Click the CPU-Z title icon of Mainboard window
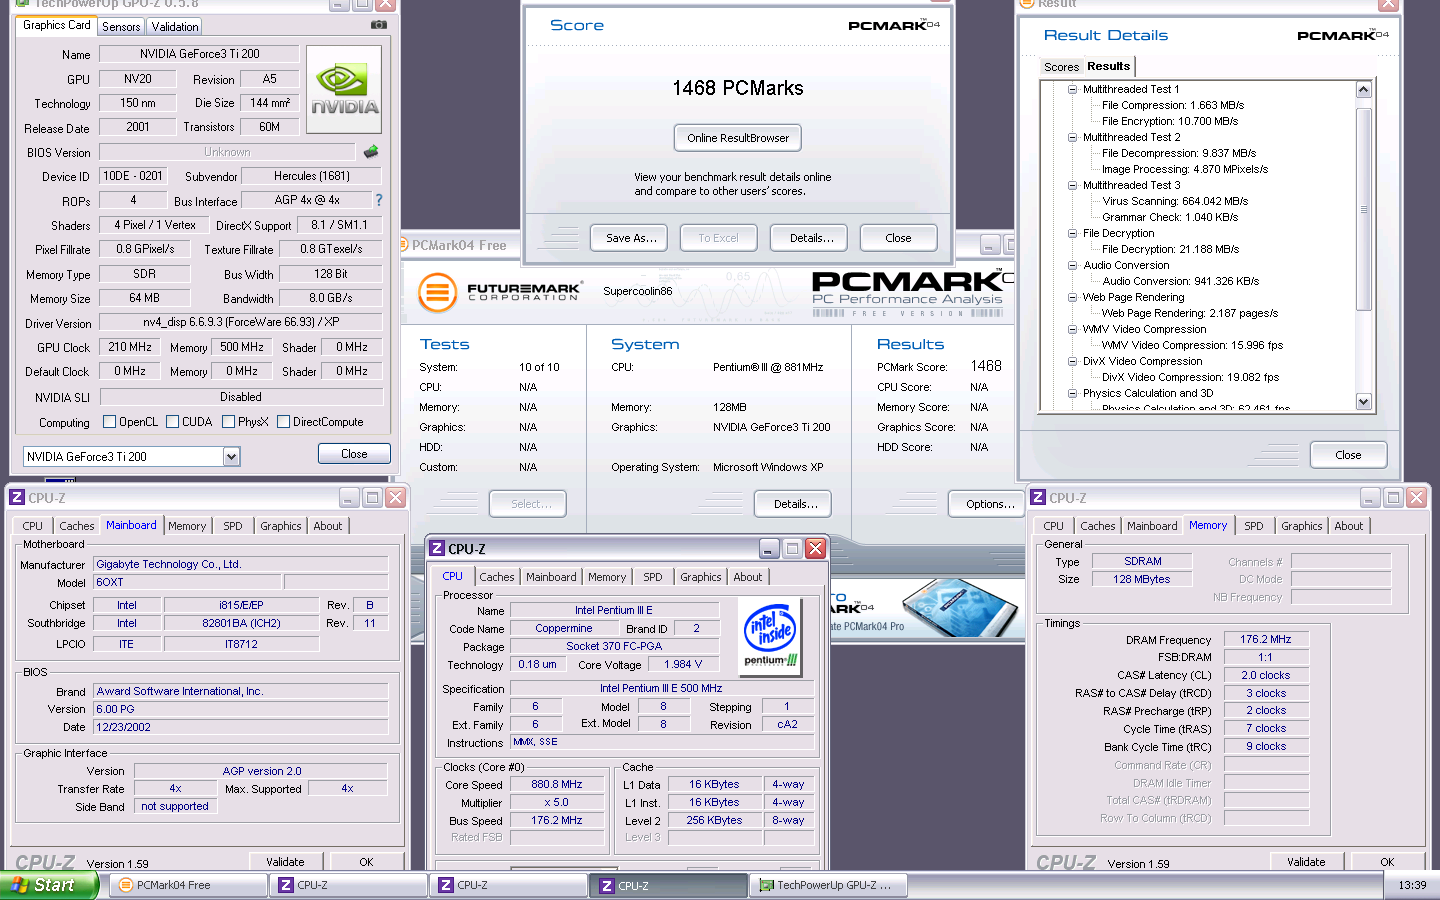 coord(17,497)
